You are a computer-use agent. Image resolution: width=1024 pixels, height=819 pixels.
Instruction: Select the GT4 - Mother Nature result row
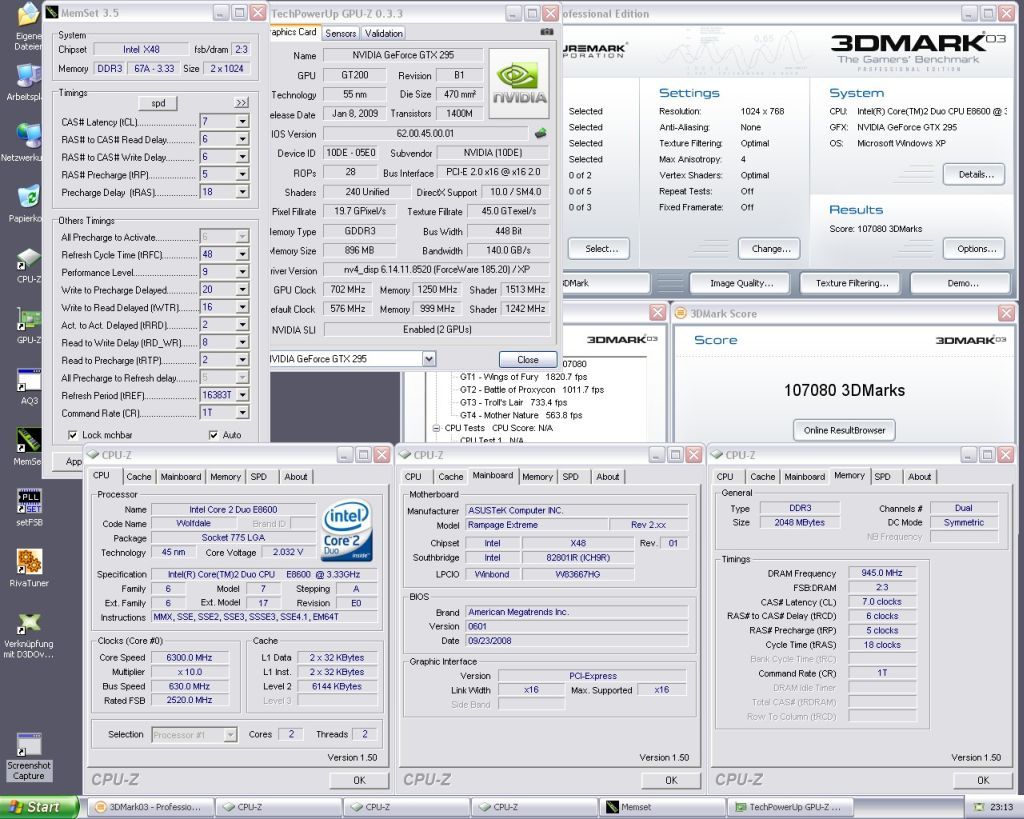point(520,415)
